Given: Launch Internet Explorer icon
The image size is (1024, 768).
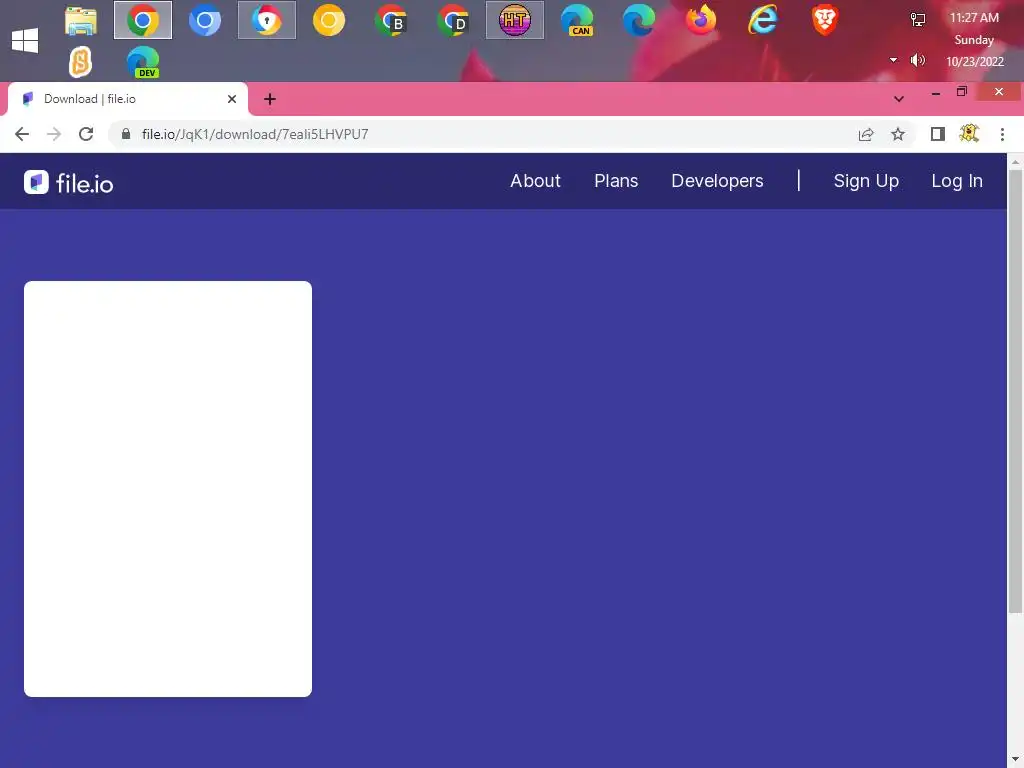Looking at the screenshot, I should coord(763,20).
